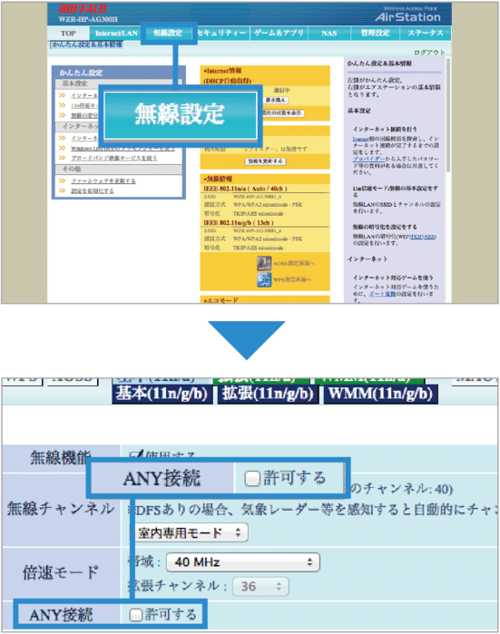This screenshot has width=500, height=634.
Task: Open the ファームウェアを更新する link
Action: pos(103,181)
